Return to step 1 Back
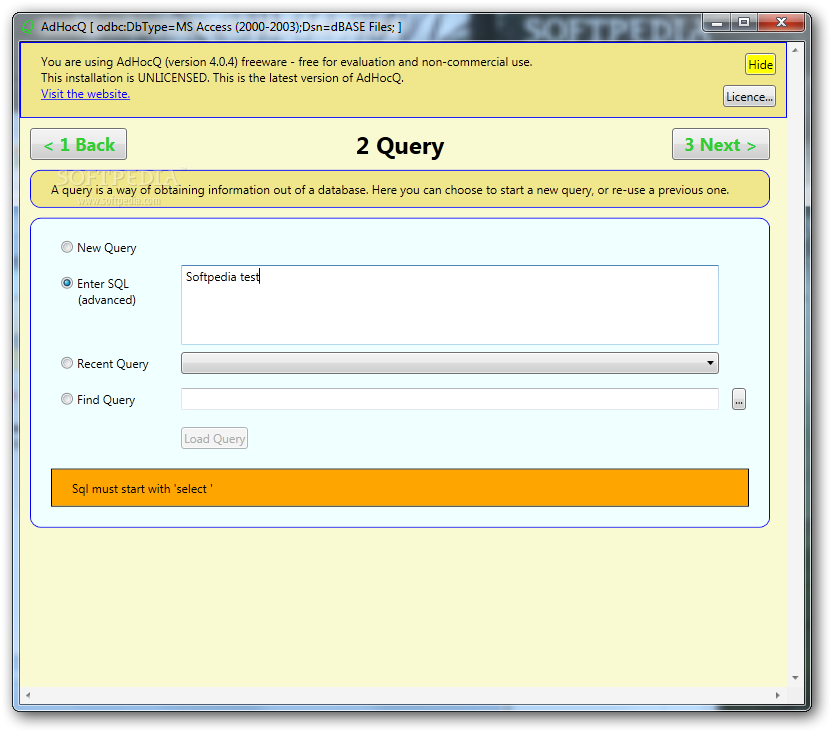 click(79, 144)
